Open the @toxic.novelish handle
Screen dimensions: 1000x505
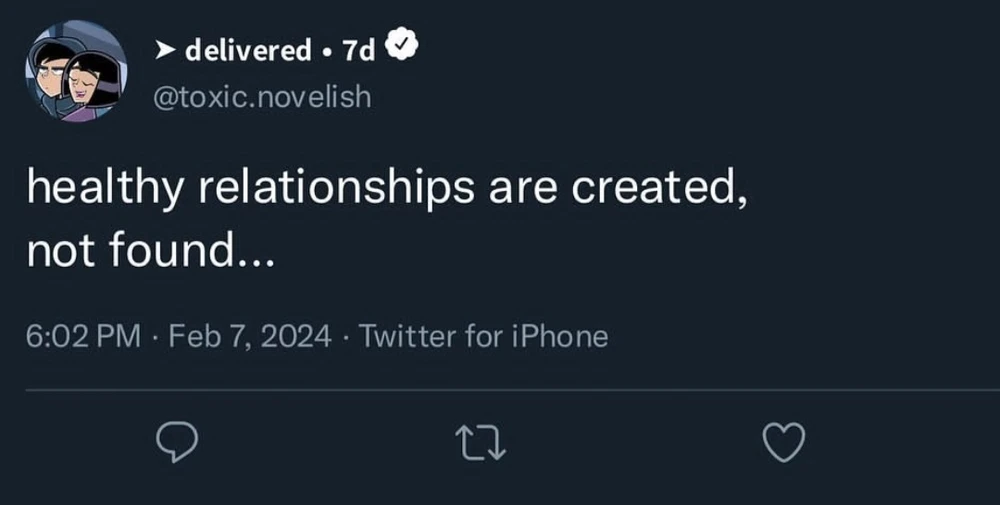[x=262, y=97]
